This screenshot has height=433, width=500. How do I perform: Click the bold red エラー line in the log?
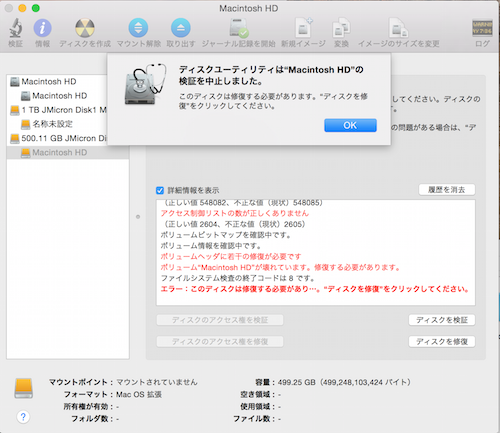coord(315,289)
